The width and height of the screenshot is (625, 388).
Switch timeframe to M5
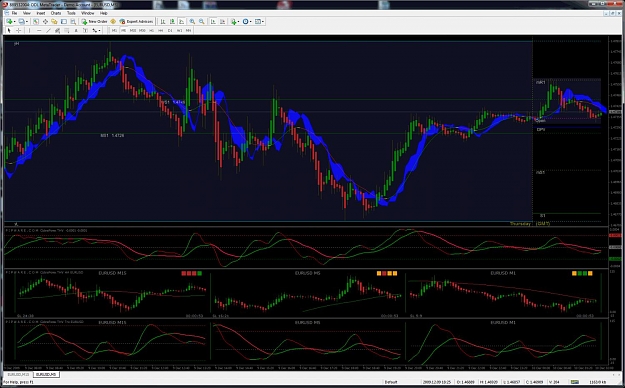click(x=124, y=30)
